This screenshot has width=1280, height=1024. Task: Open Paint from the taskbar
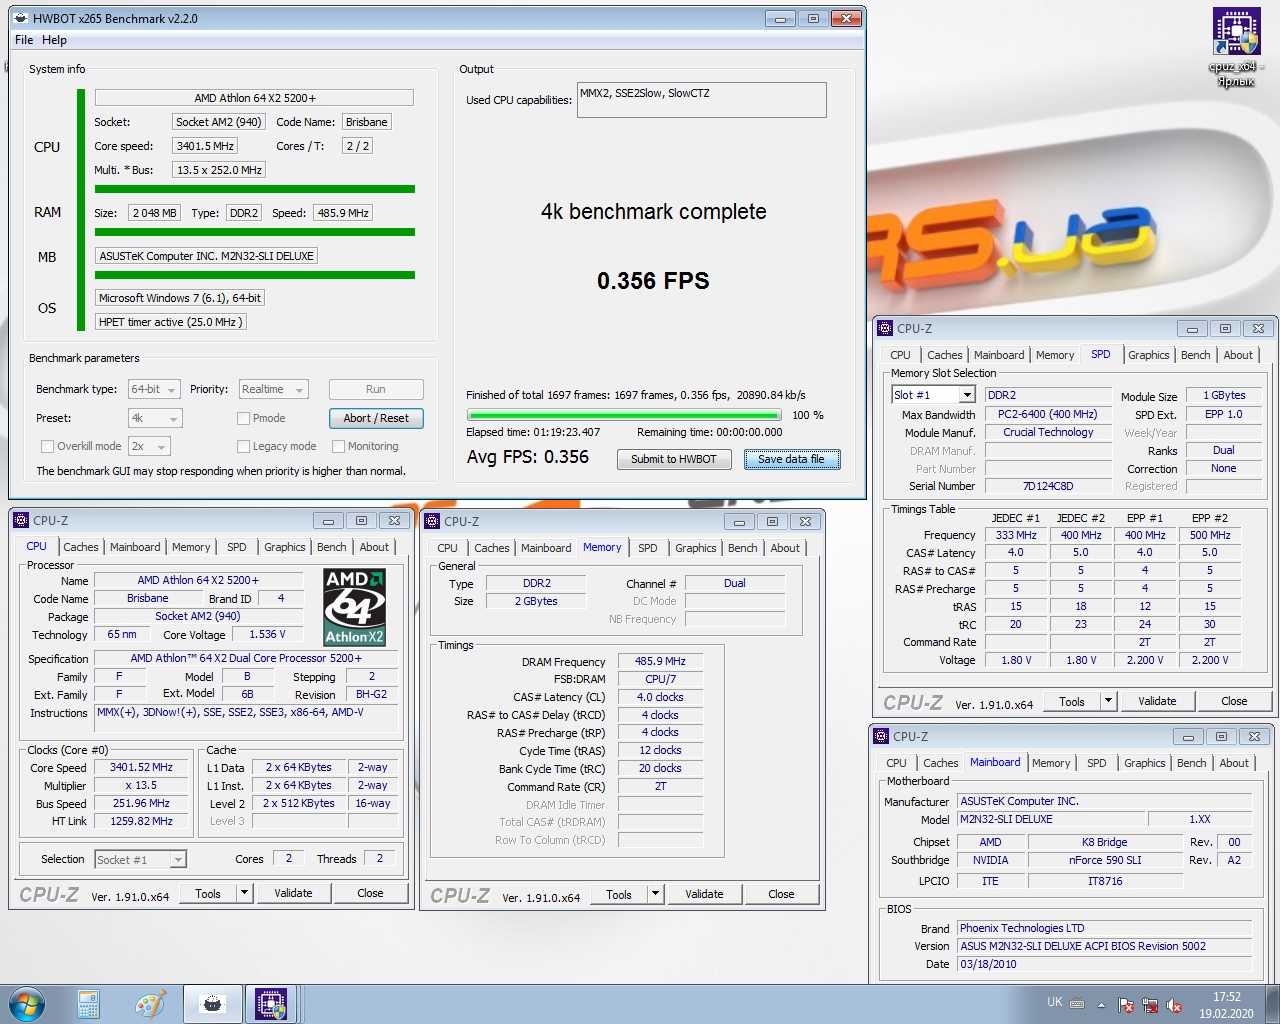(150, 1004)
